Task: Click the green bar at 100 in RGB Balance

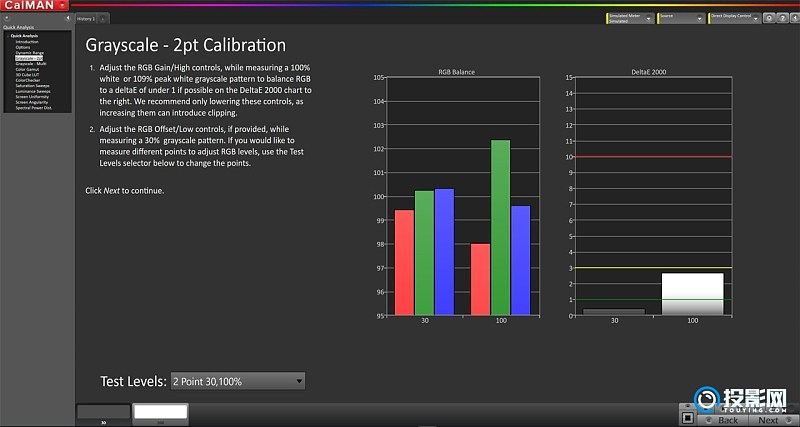Action: (501, 228)
